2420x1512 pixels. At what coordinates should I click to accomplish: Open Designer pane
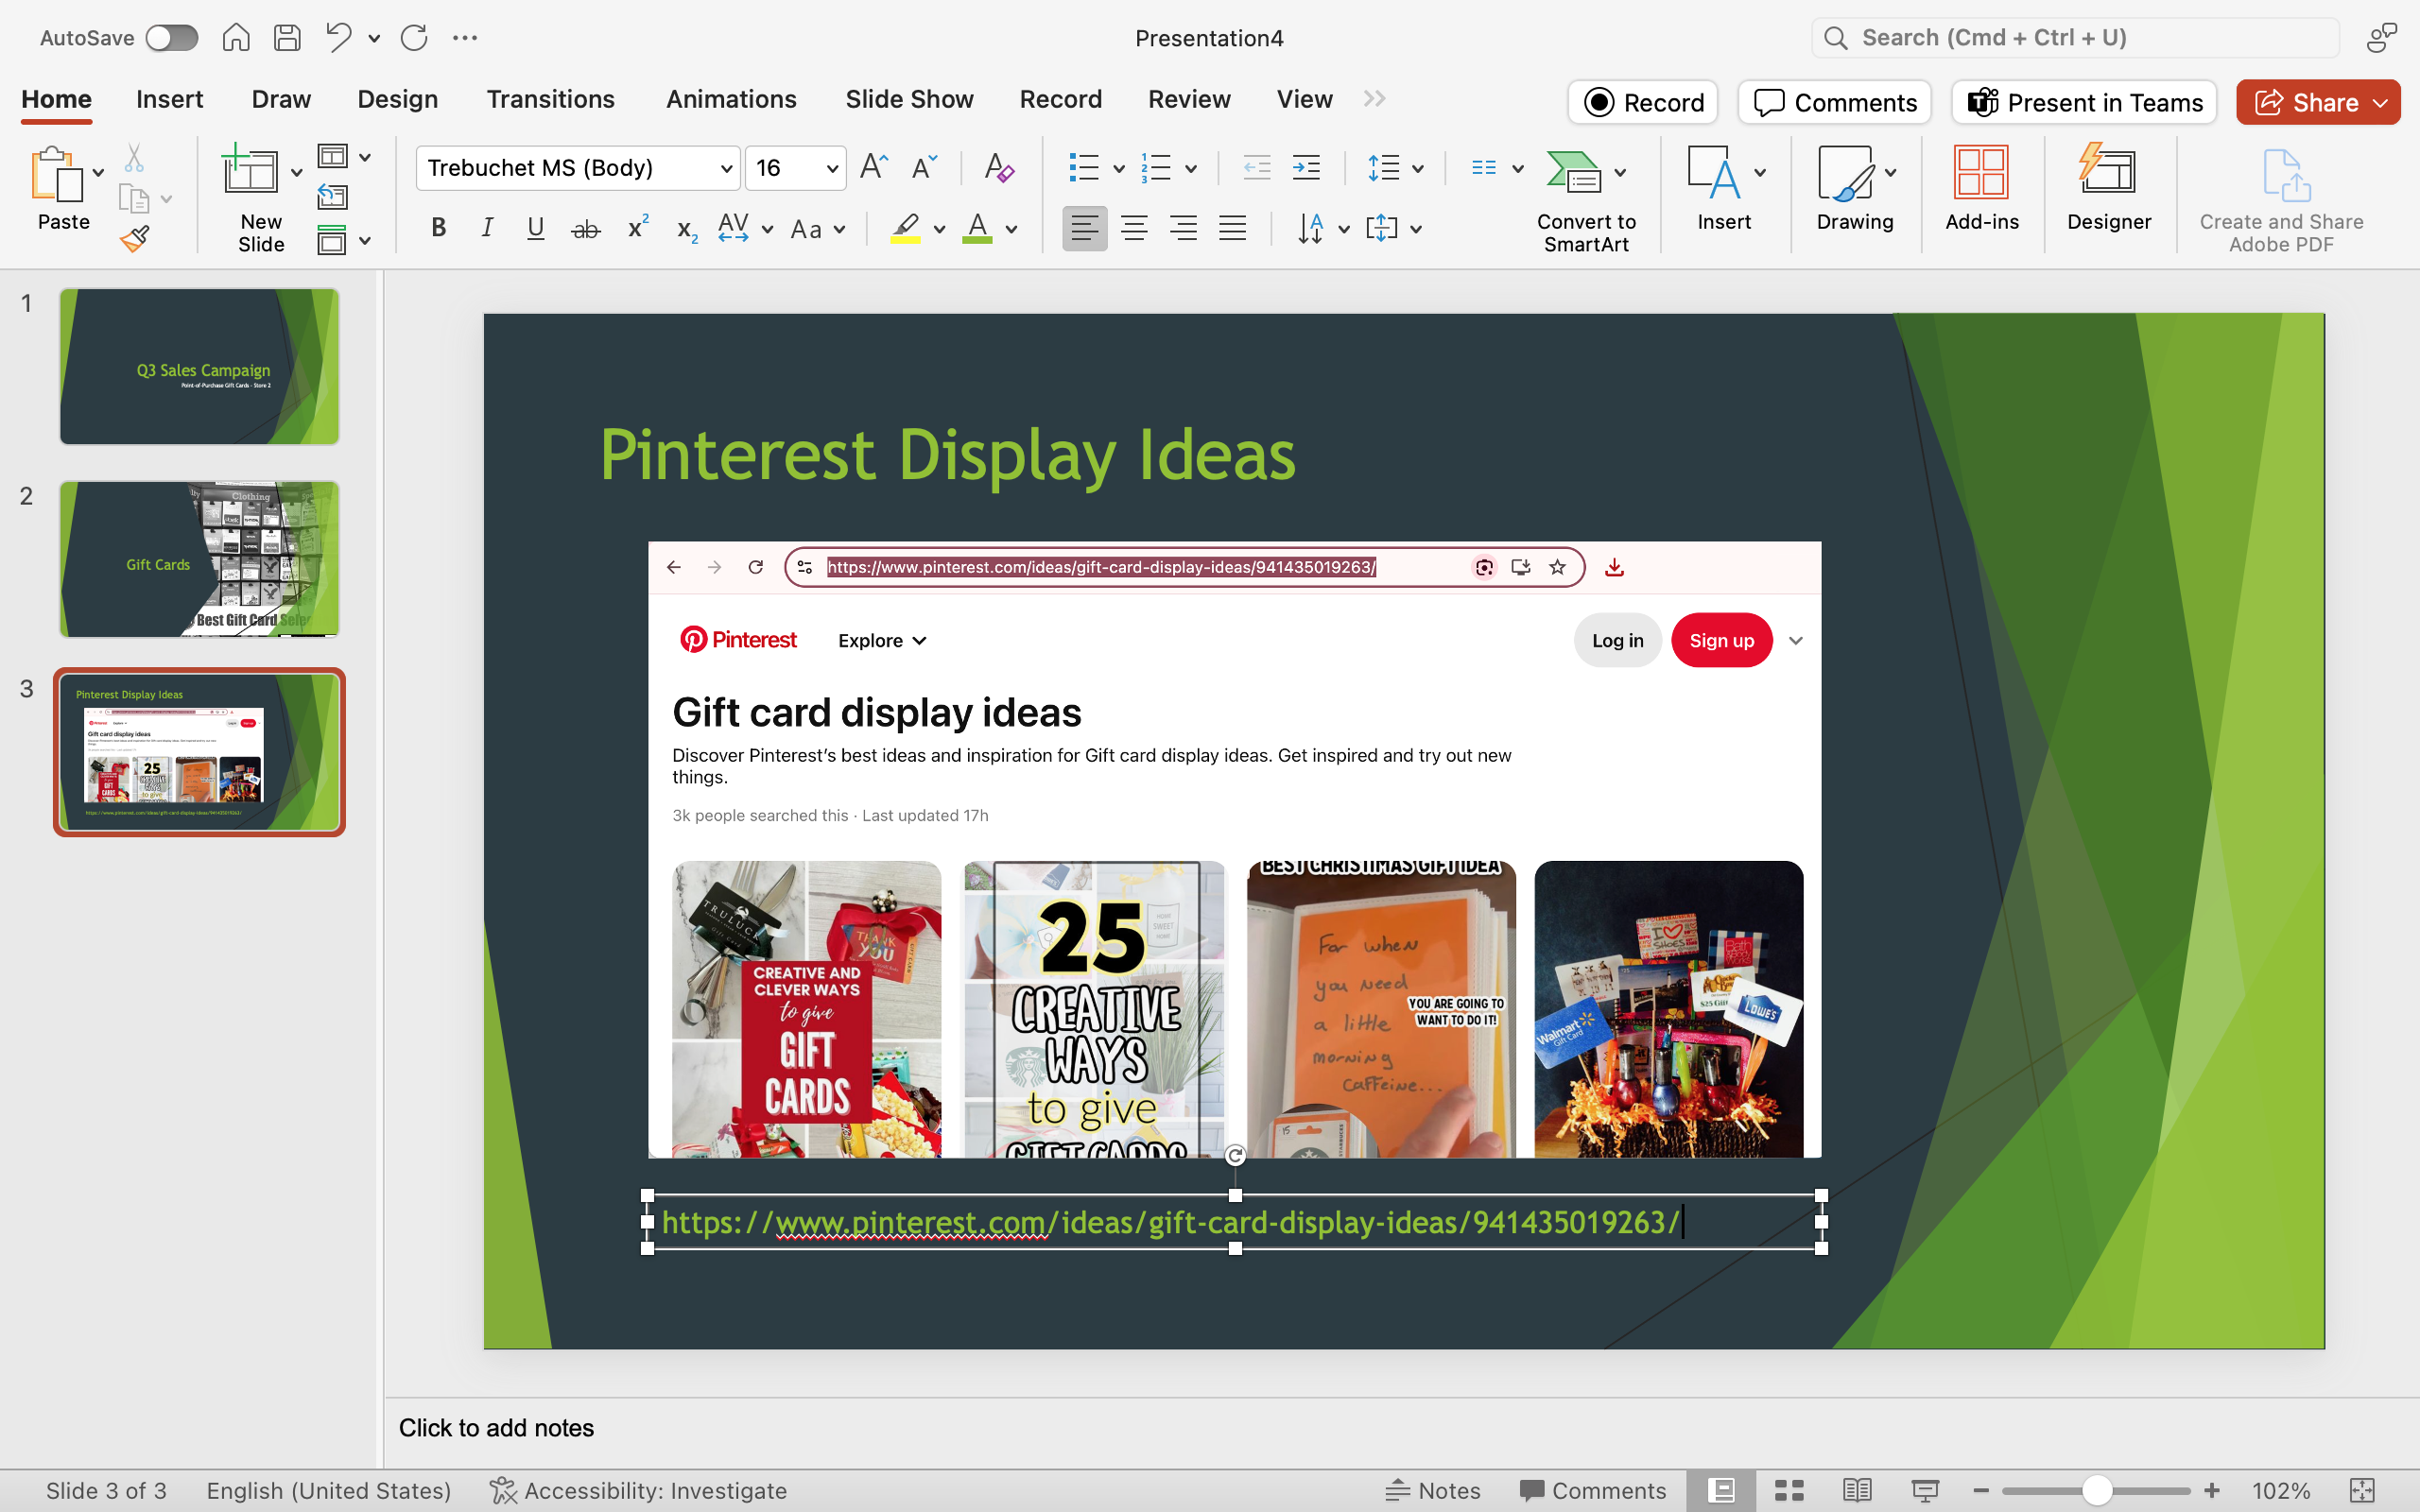click(x=2109, y=190)
